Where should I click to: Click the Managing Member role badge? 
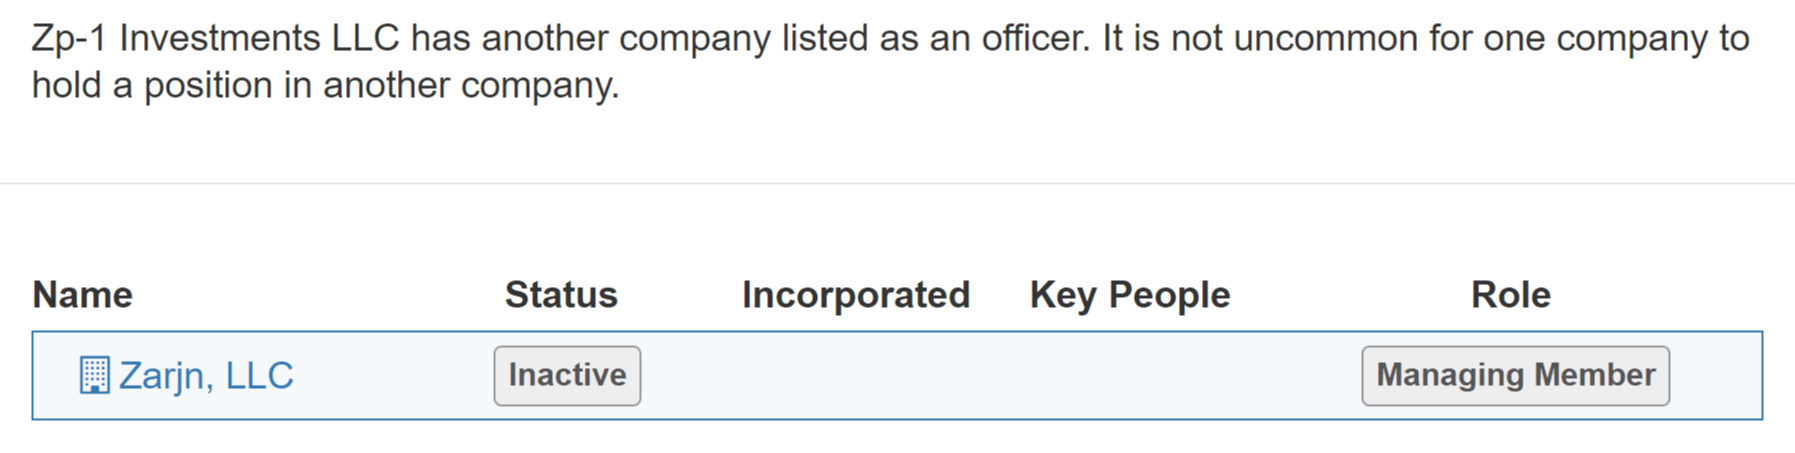(x=1515, y=376)
